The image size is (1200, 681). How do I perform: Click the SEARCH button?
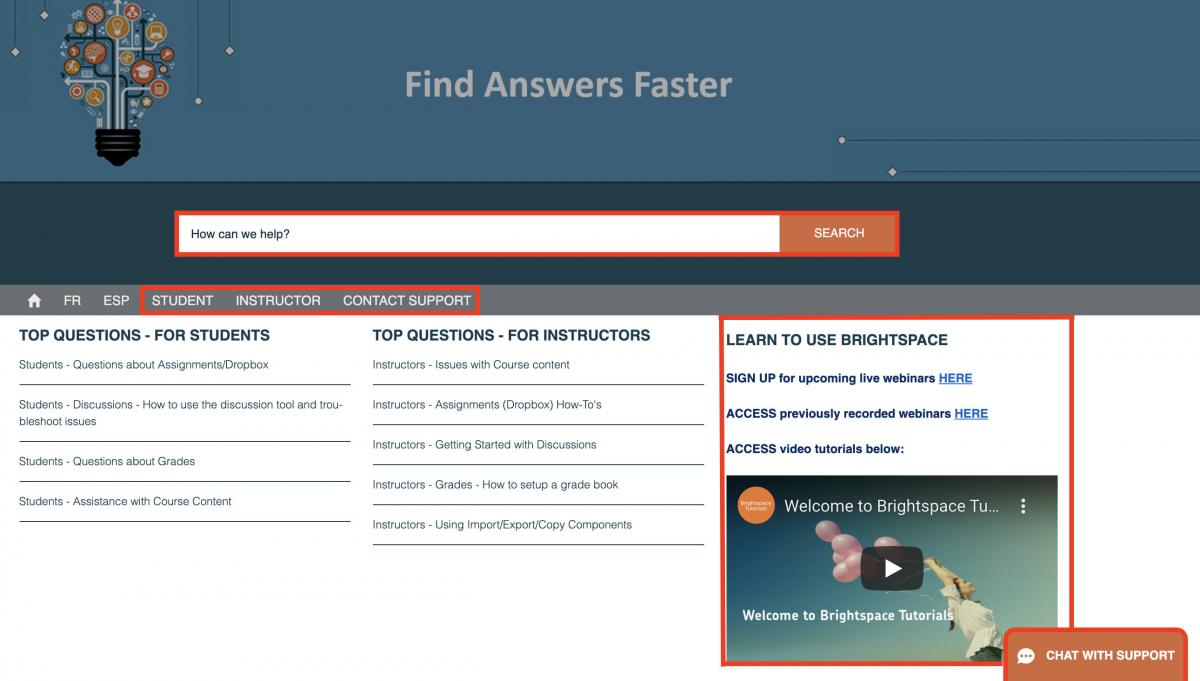click(x=838, y=233)
